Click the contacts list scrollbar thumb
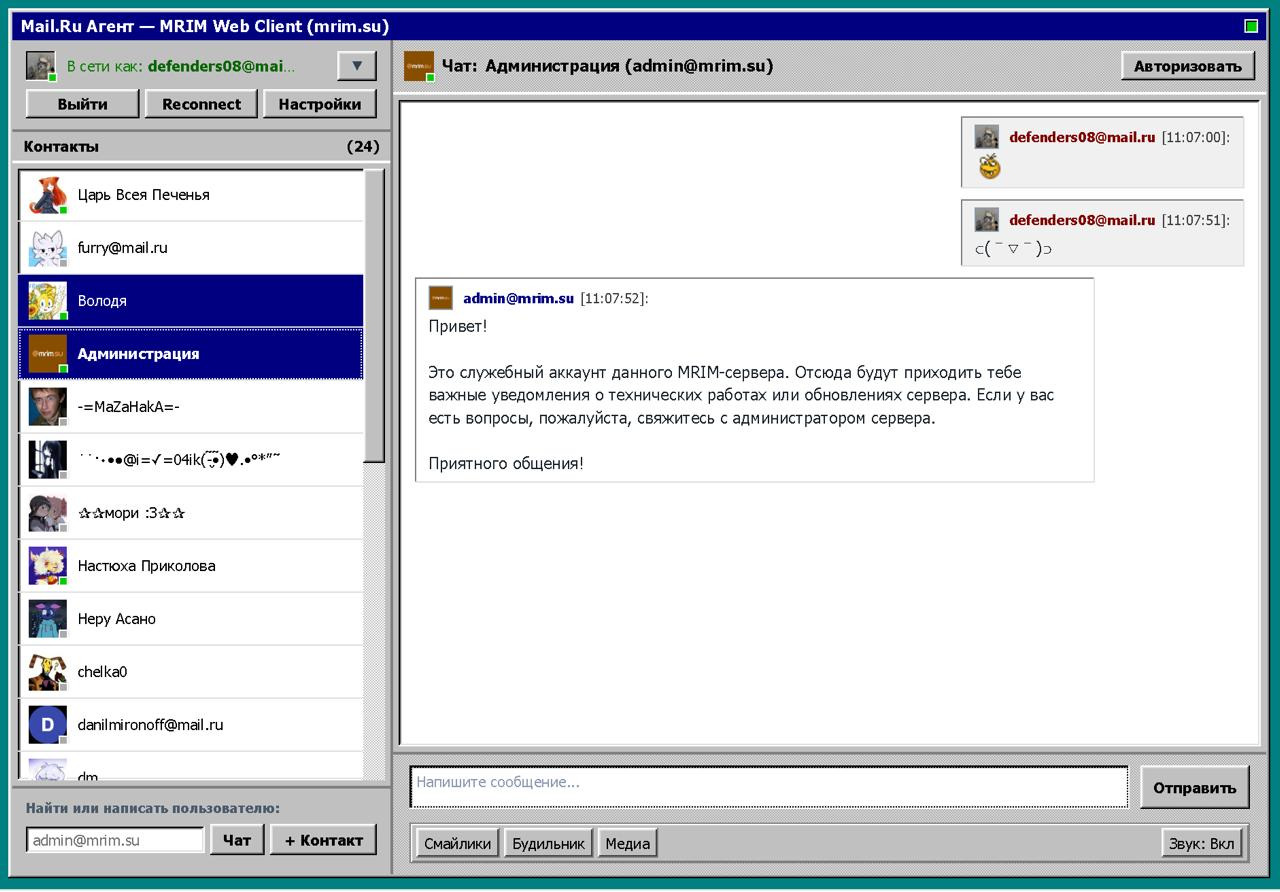1280x892 pixels. coord(374,316)
